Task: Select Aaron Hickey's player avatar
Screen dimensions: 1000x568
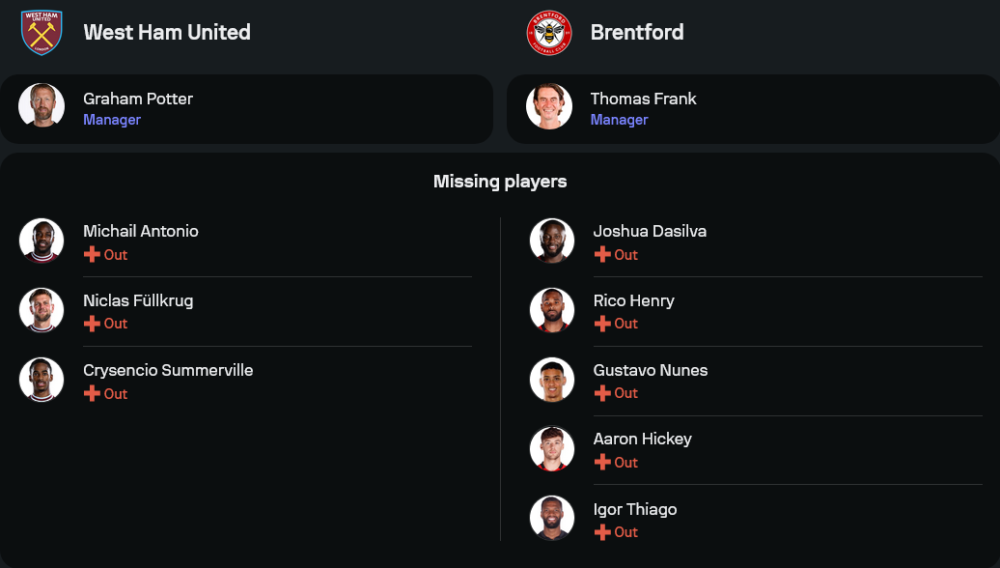Action: click(x=552, y=449)
